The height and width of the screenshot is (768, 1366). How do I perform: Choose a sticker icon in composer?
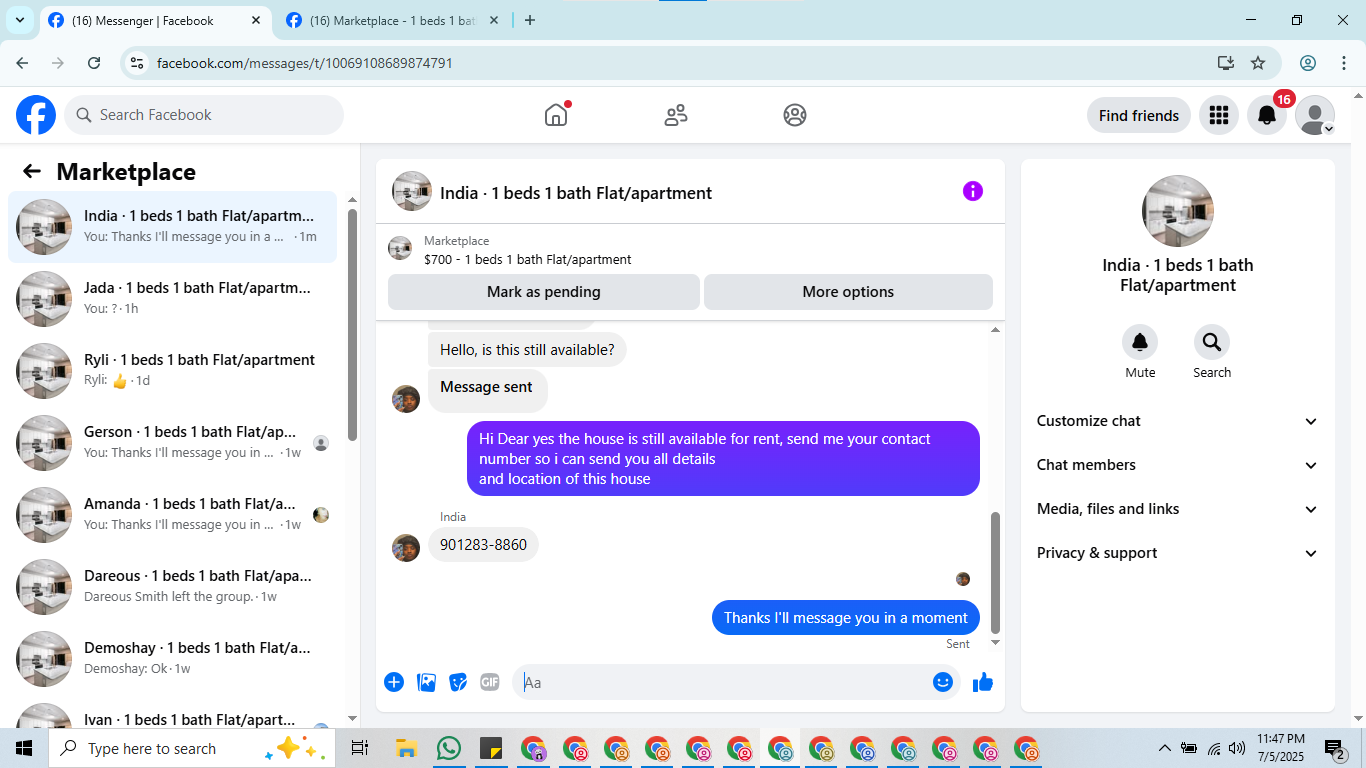click(x=459, y=682)
